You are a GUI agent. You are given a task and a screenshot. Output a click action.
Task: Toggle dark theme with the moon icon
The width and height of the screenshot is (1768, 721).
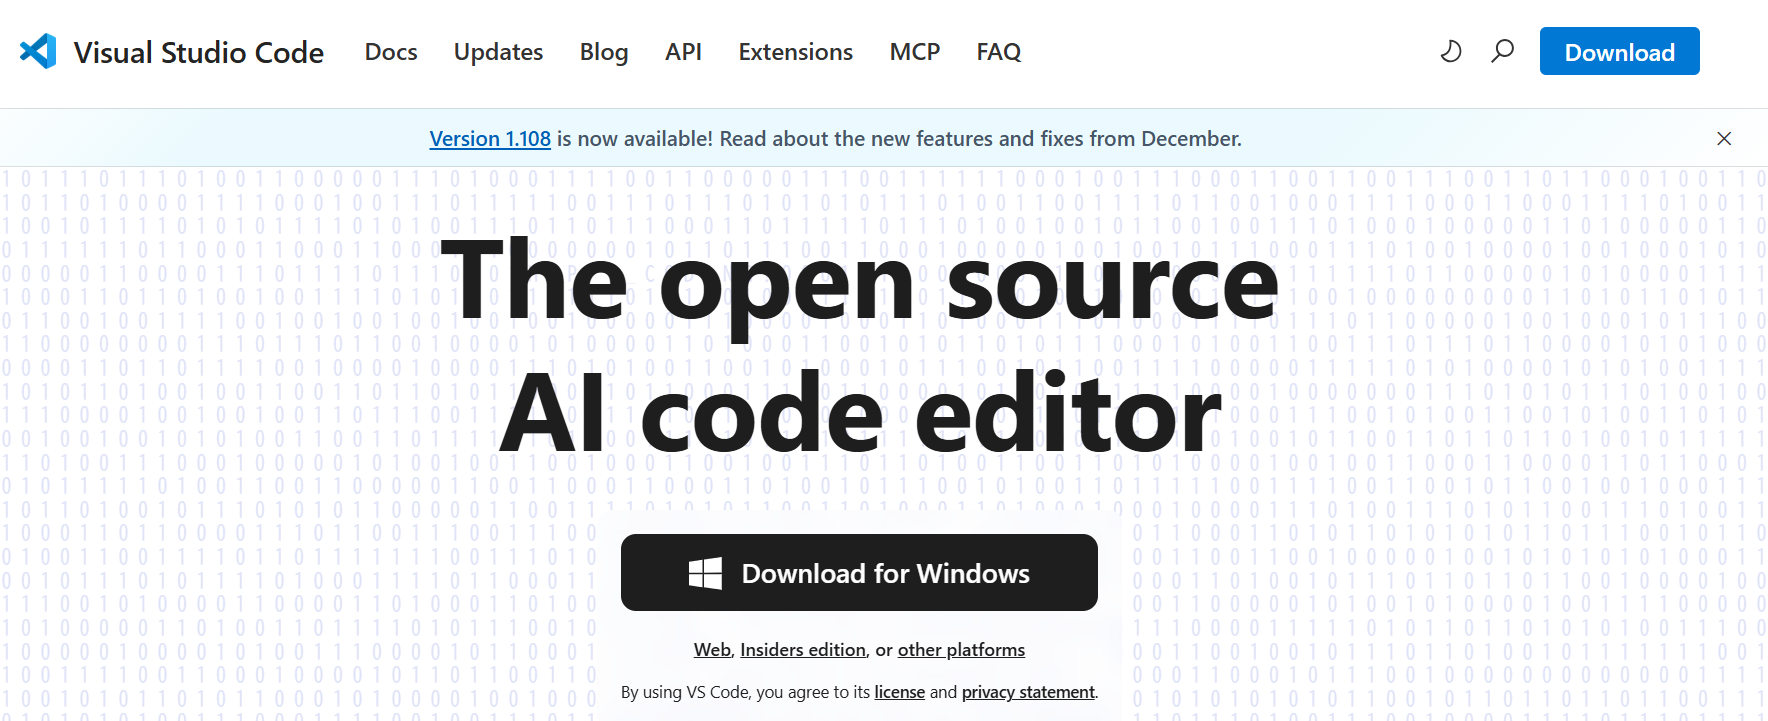coord(1450,51)
